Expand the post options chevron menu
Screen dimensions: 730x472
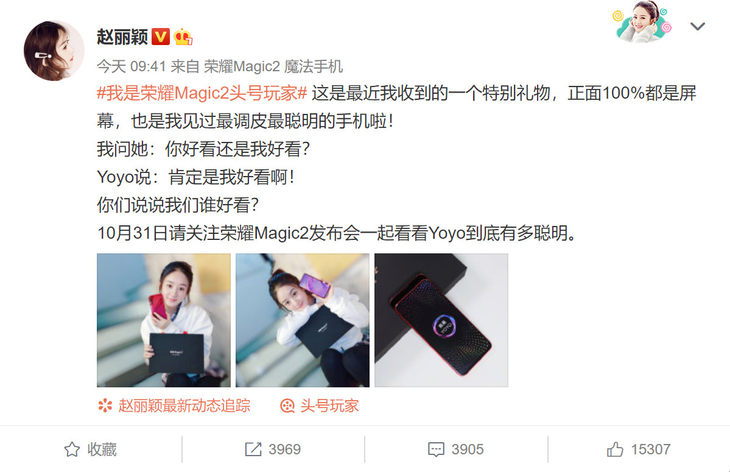click(x=697, y=26)
